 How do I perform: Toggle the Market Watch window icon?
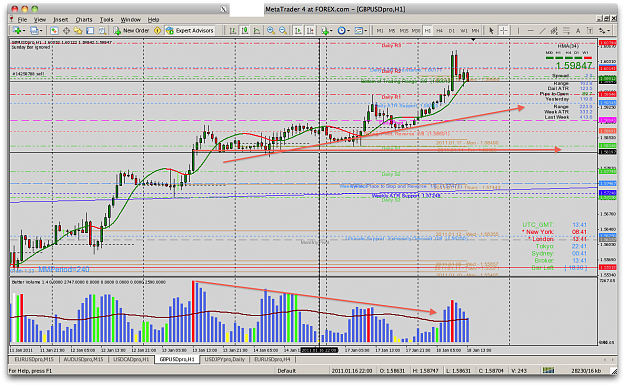click(x=54, y=30)
